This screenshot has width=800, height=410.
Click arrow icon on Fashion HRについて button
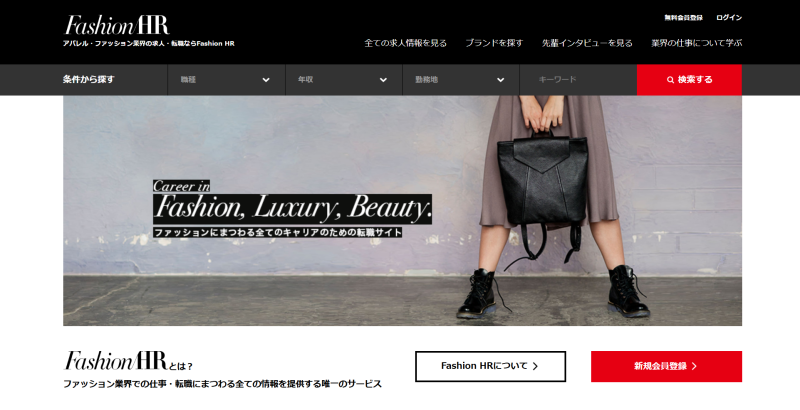coord(535,366)
